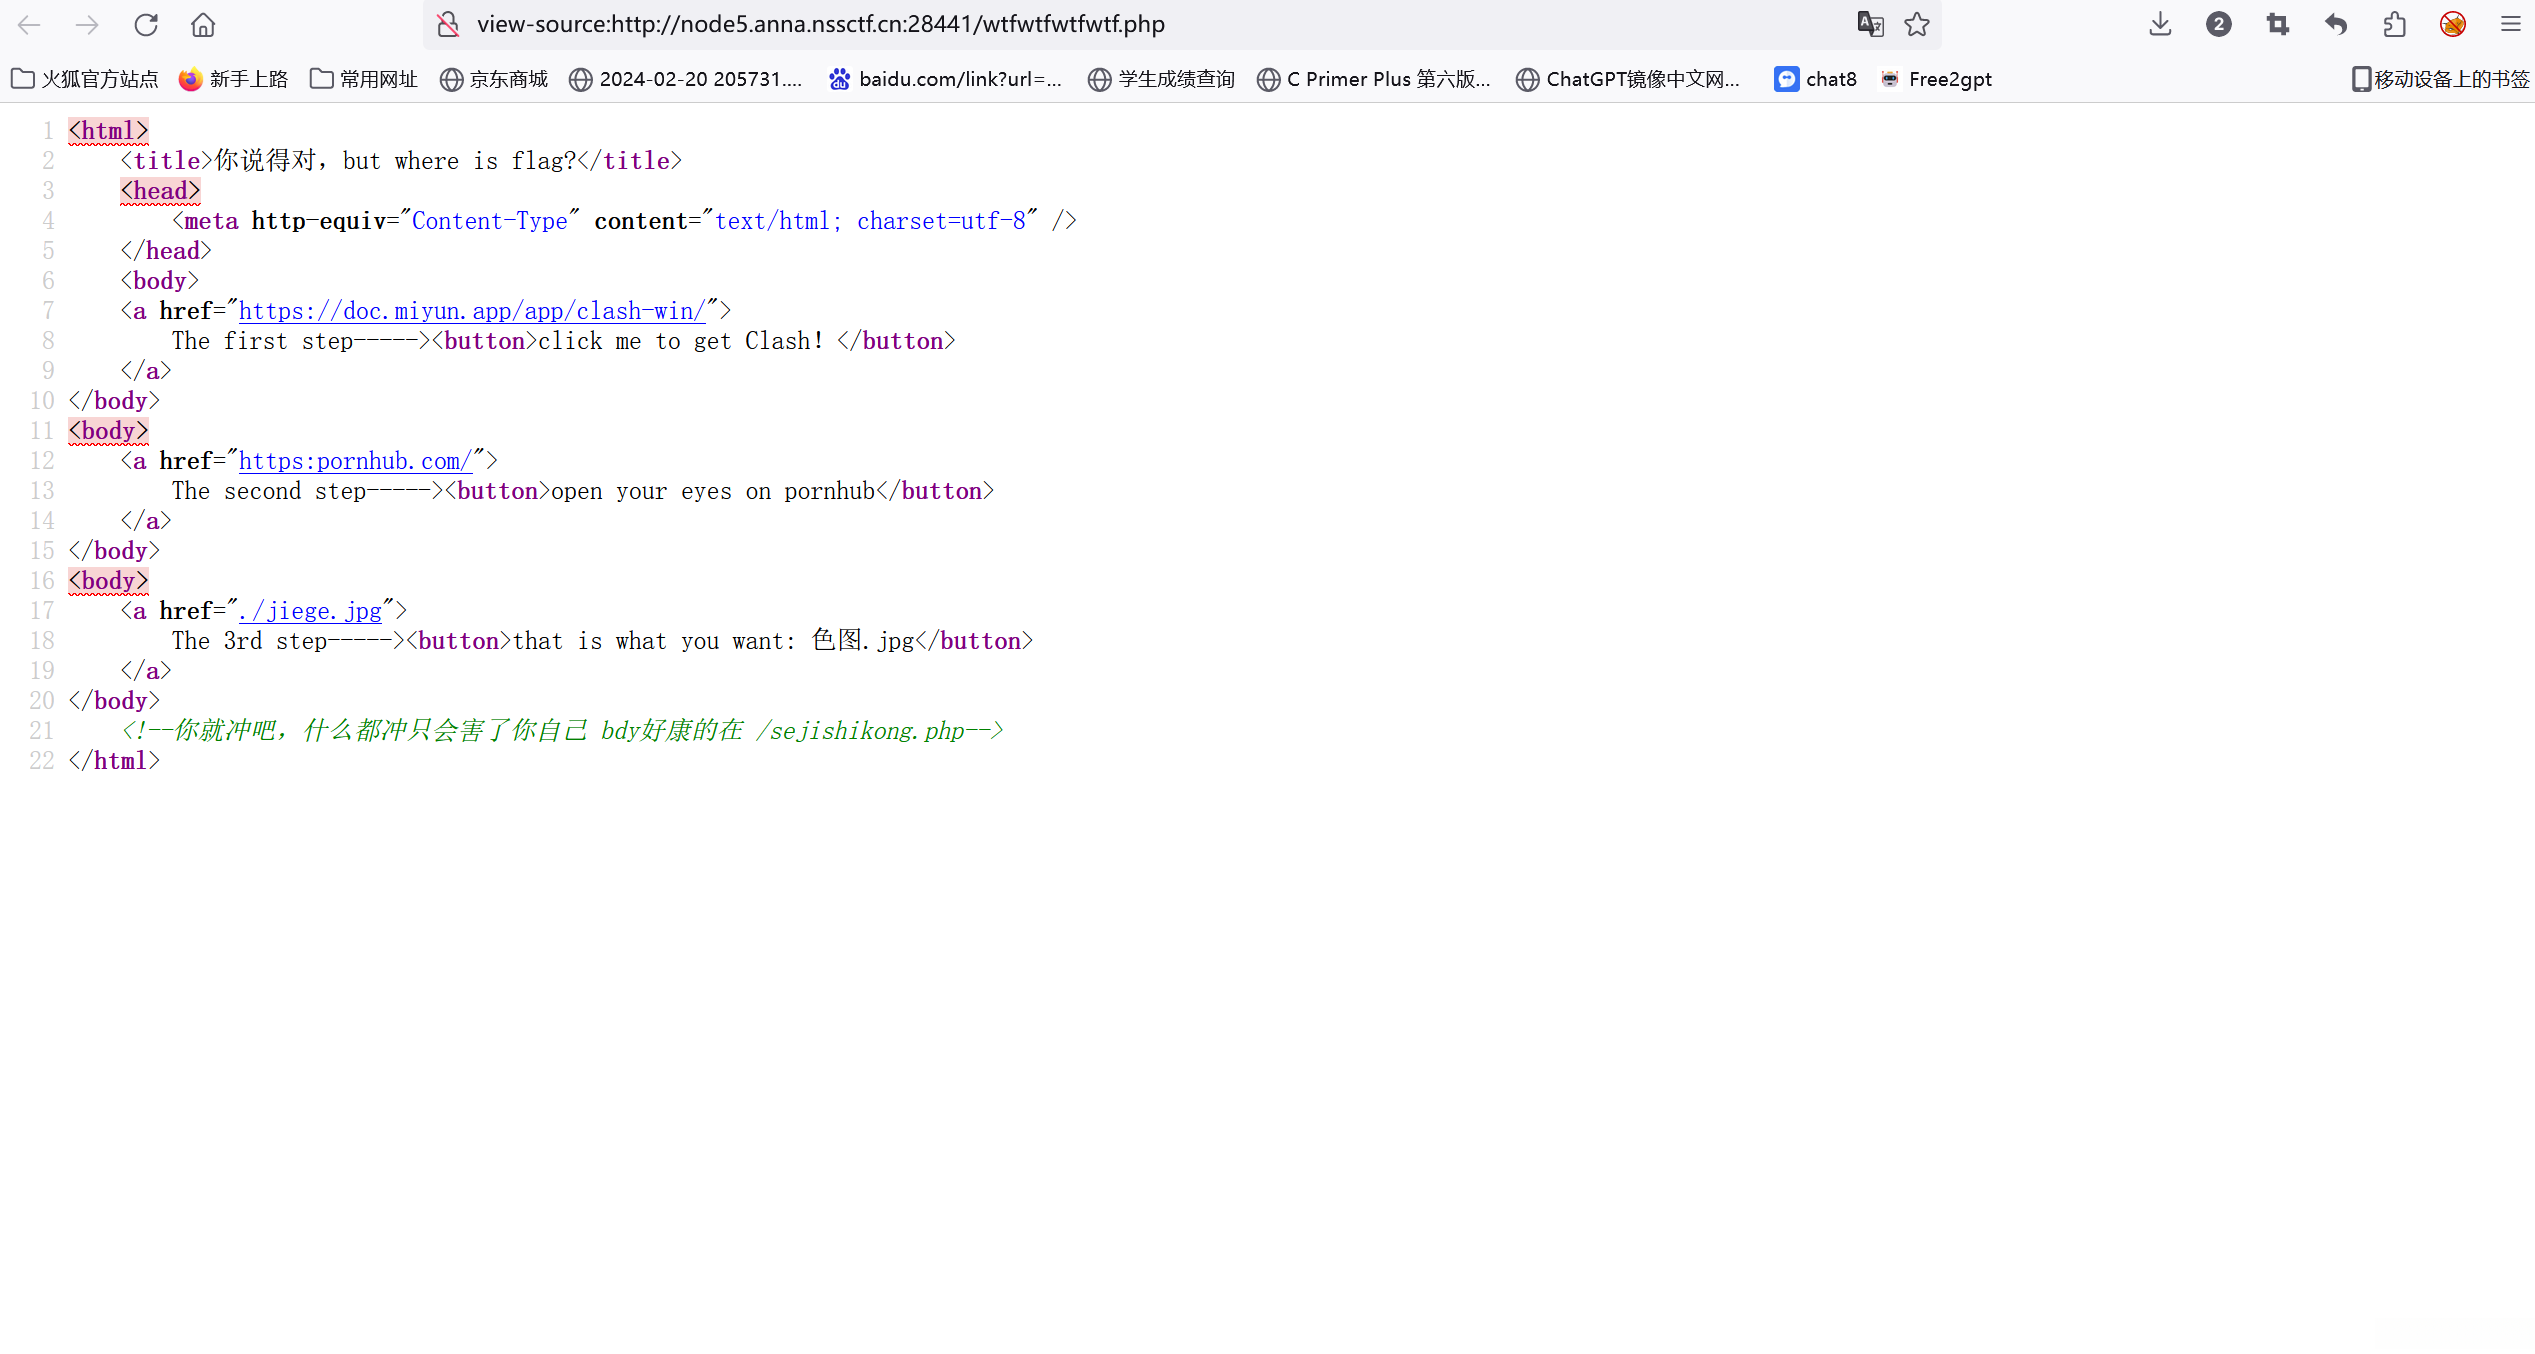
Task: Reload the current page
Action: pos(146,24)
